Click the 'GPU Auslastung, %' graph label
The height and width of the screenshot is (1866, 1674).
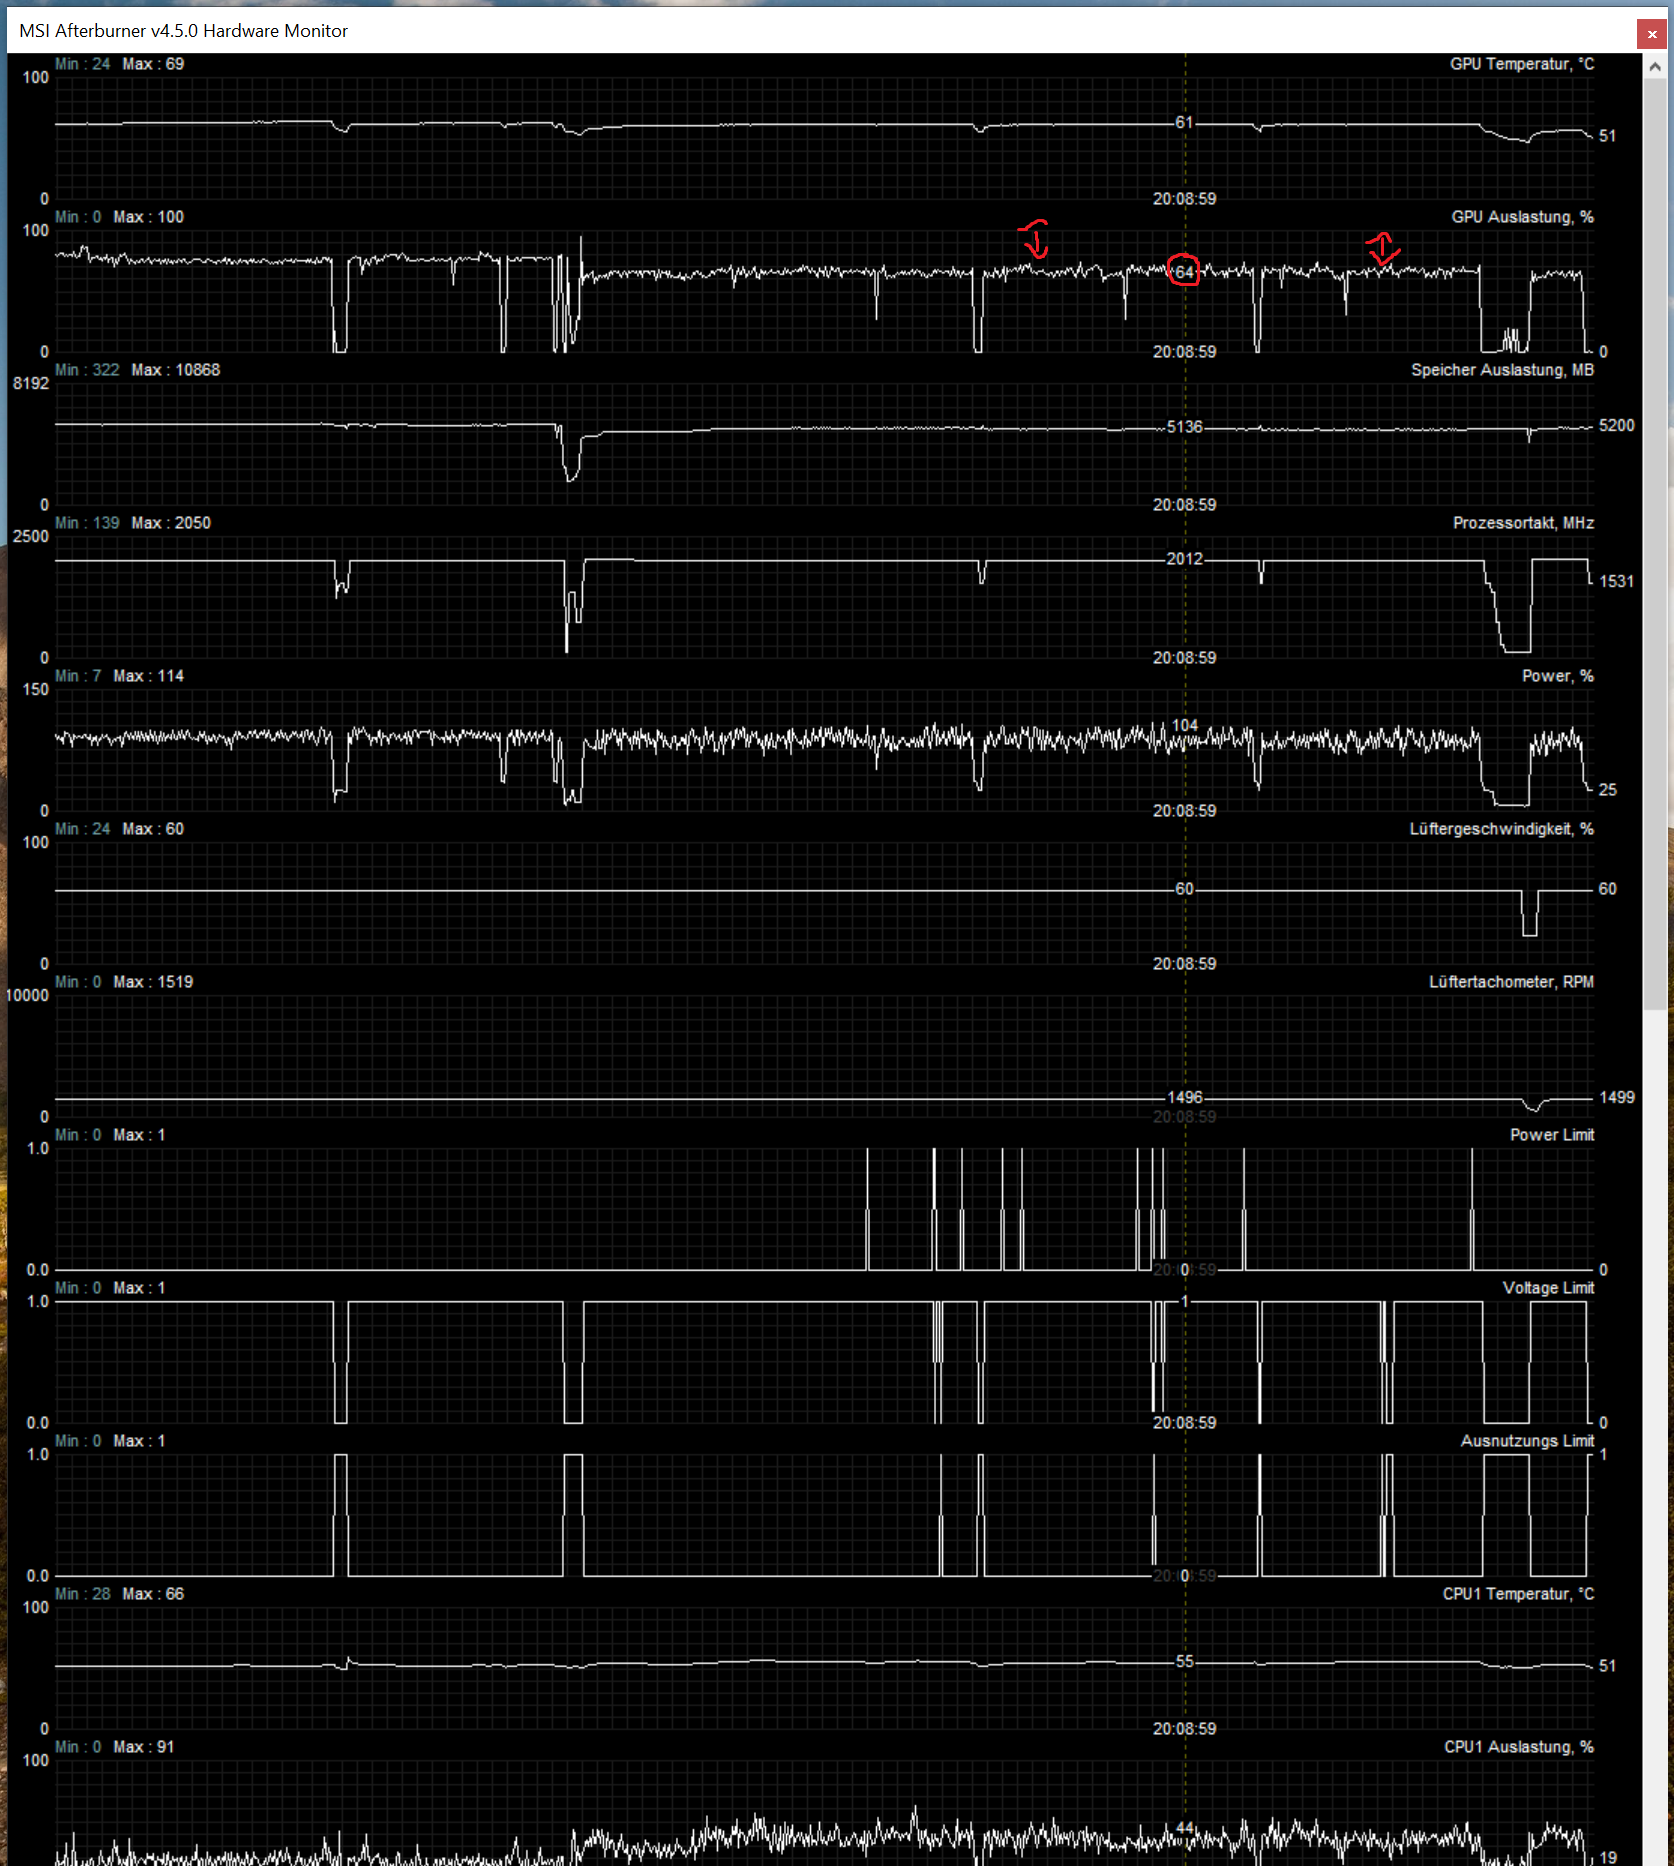[x=1522, y=217]
